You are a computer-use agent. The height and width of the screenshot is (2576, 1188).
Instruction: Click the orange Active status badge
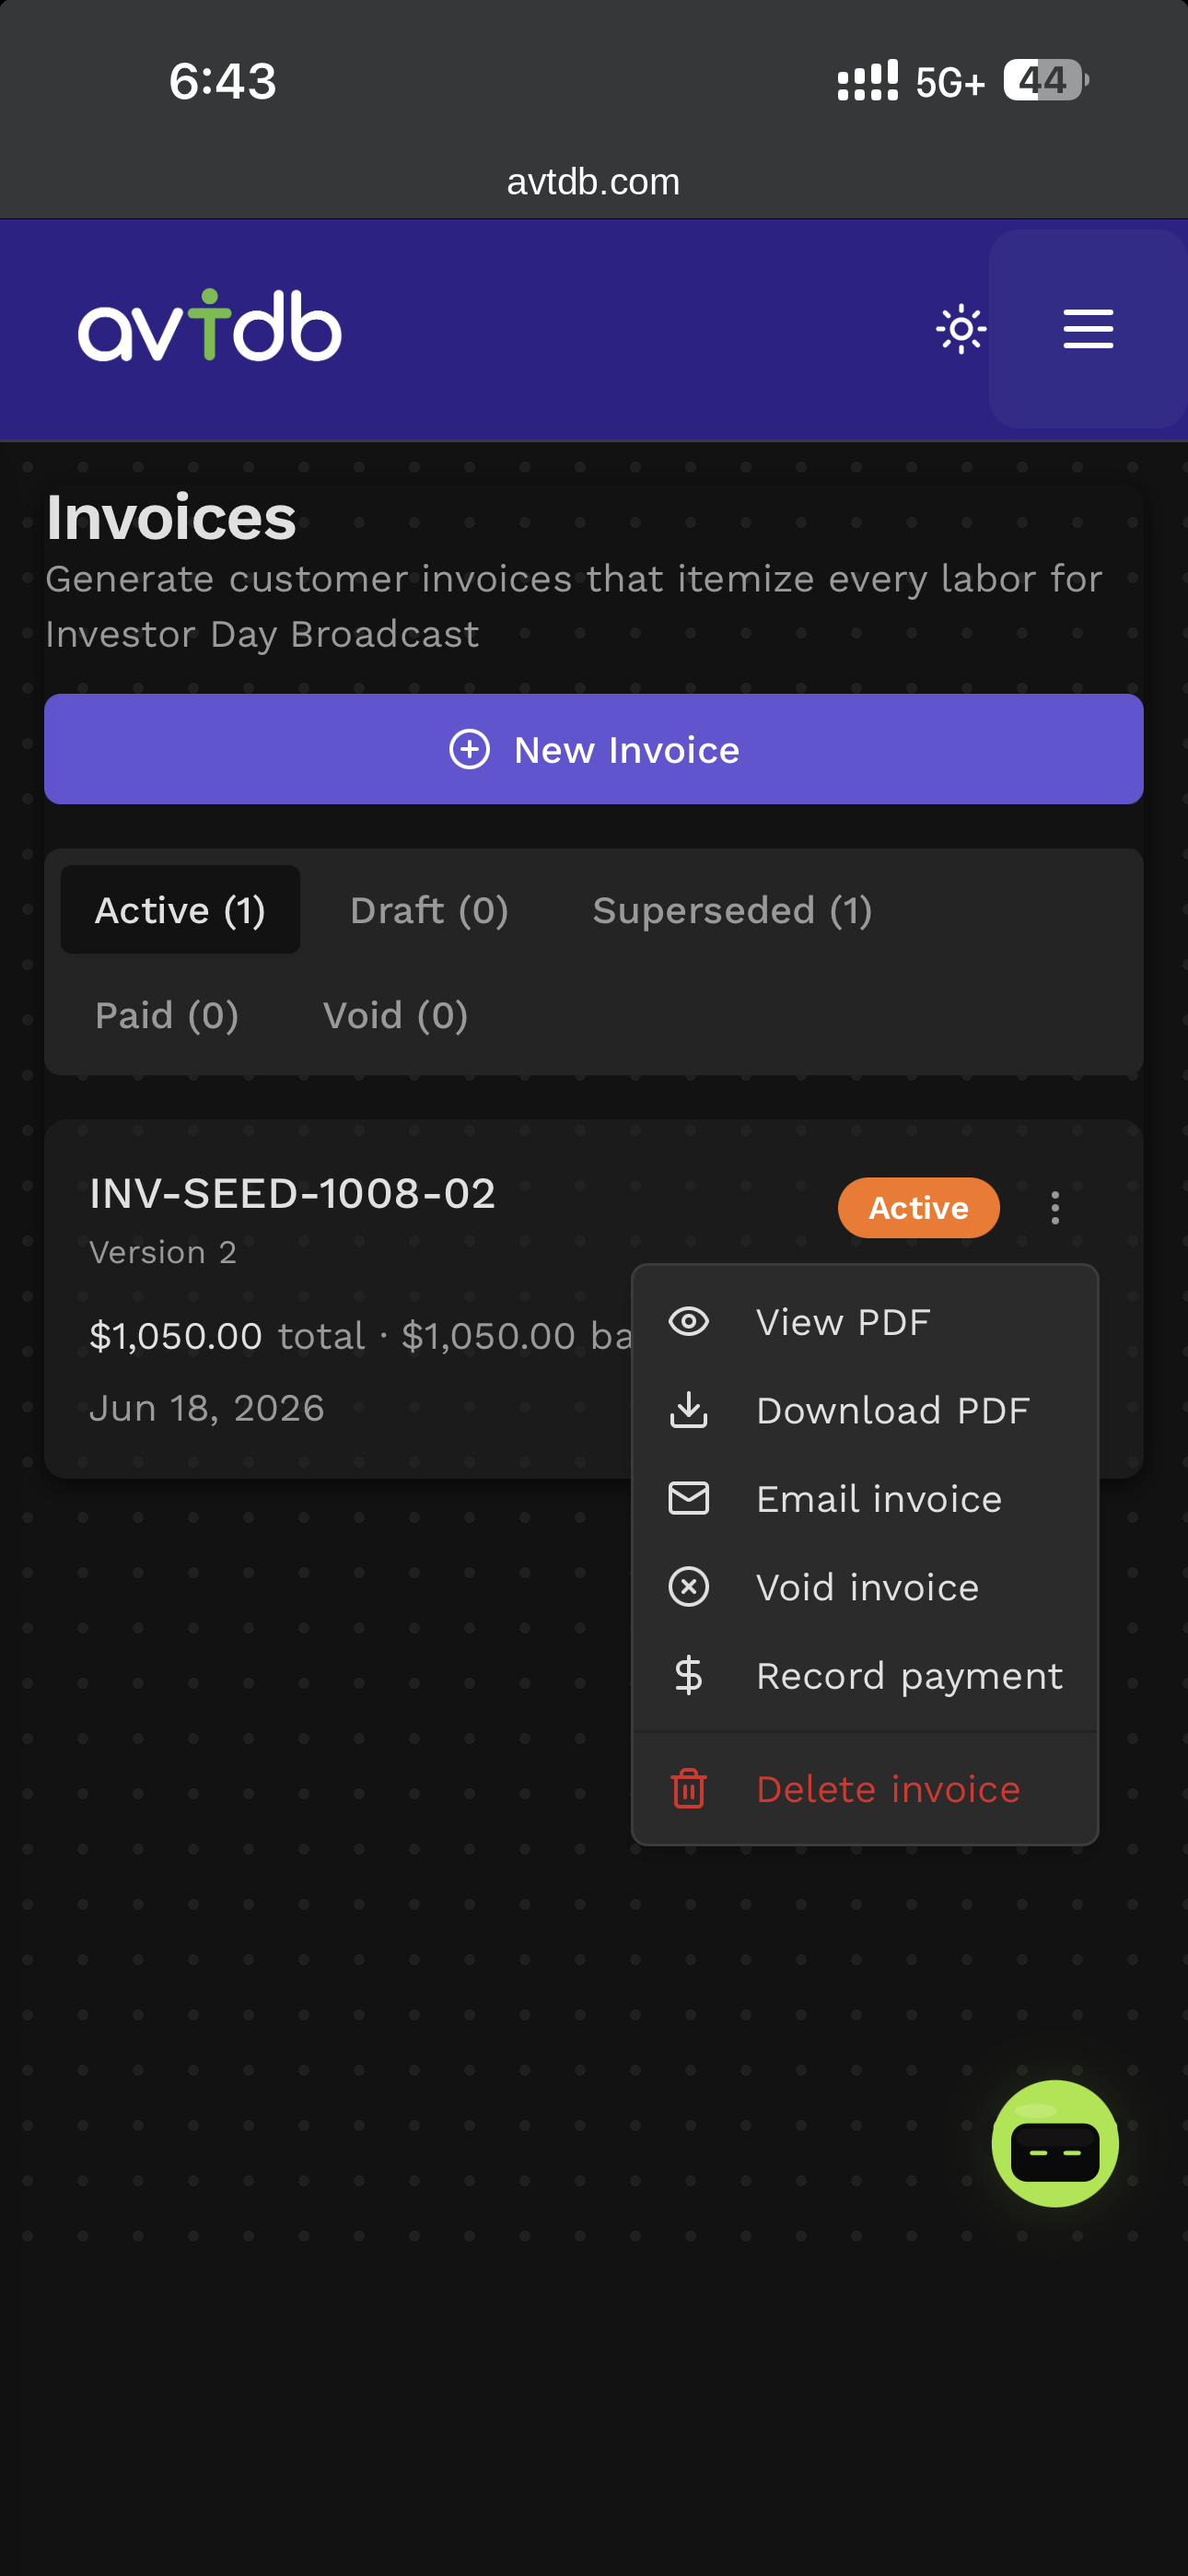click(x=919, y=1208)
